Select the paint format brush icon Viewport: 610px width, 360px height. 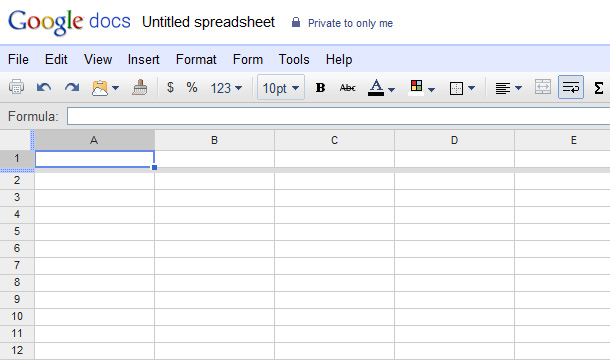click(140, 87)
